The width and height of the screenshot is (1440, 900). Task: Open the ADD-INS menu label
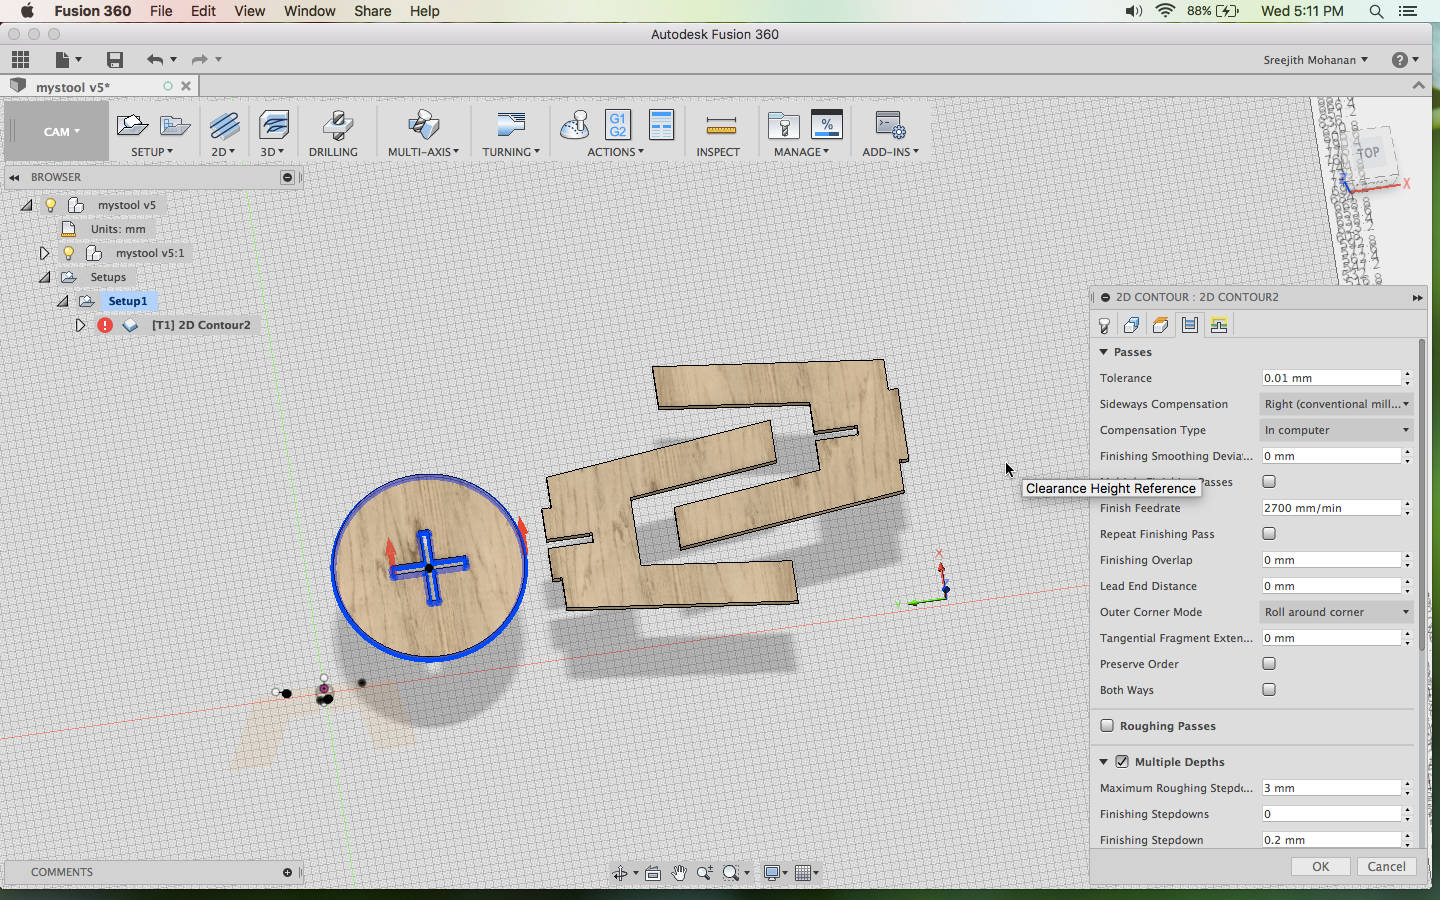[890, 152]
